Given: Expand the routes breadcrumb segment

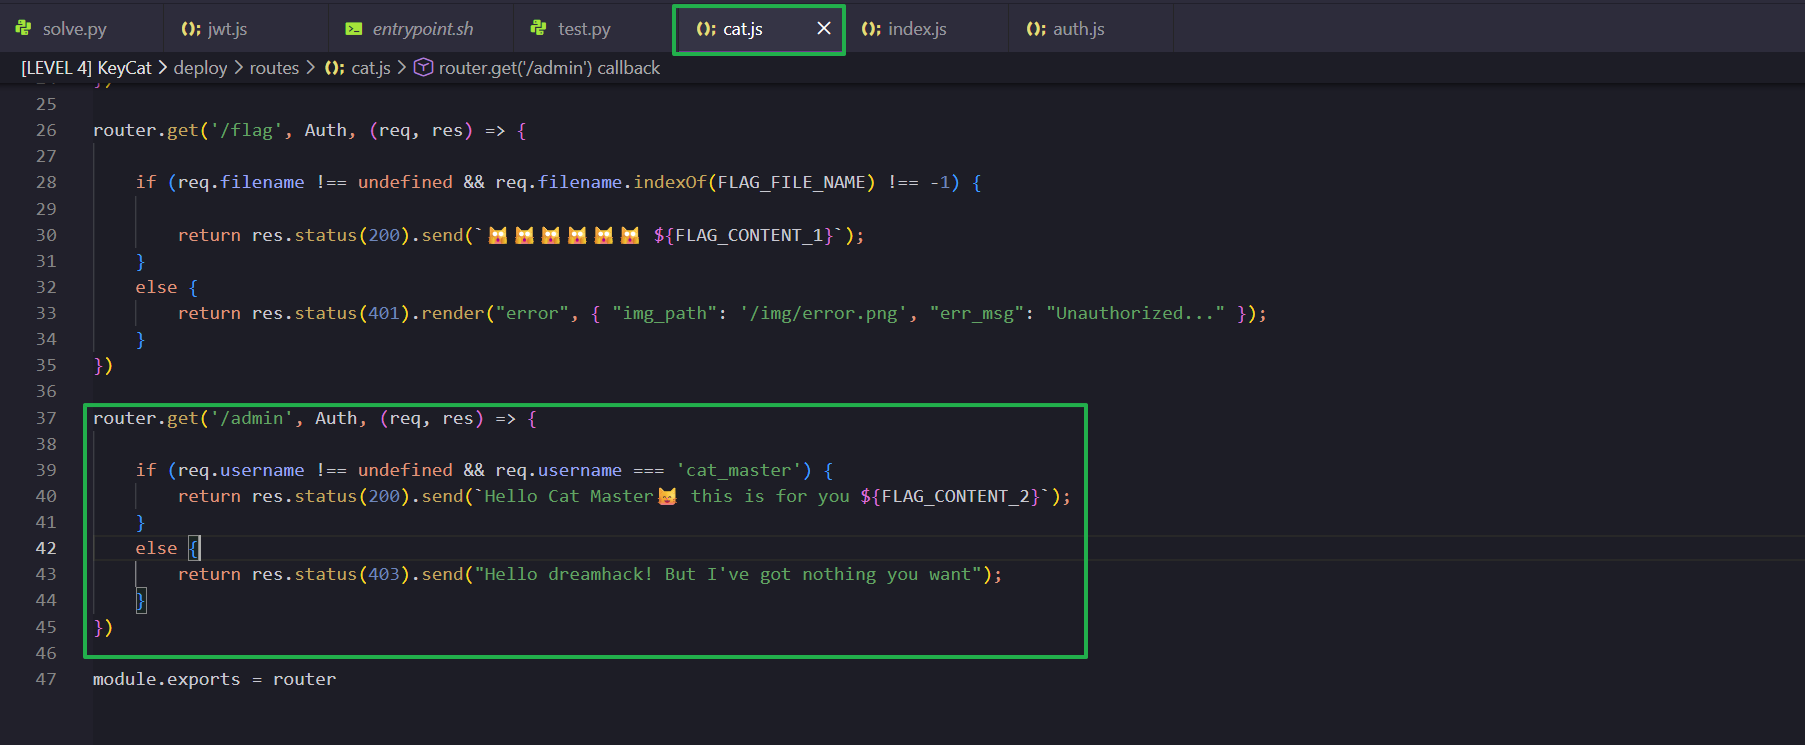Looking at the screenshot, I should (274, 68).
